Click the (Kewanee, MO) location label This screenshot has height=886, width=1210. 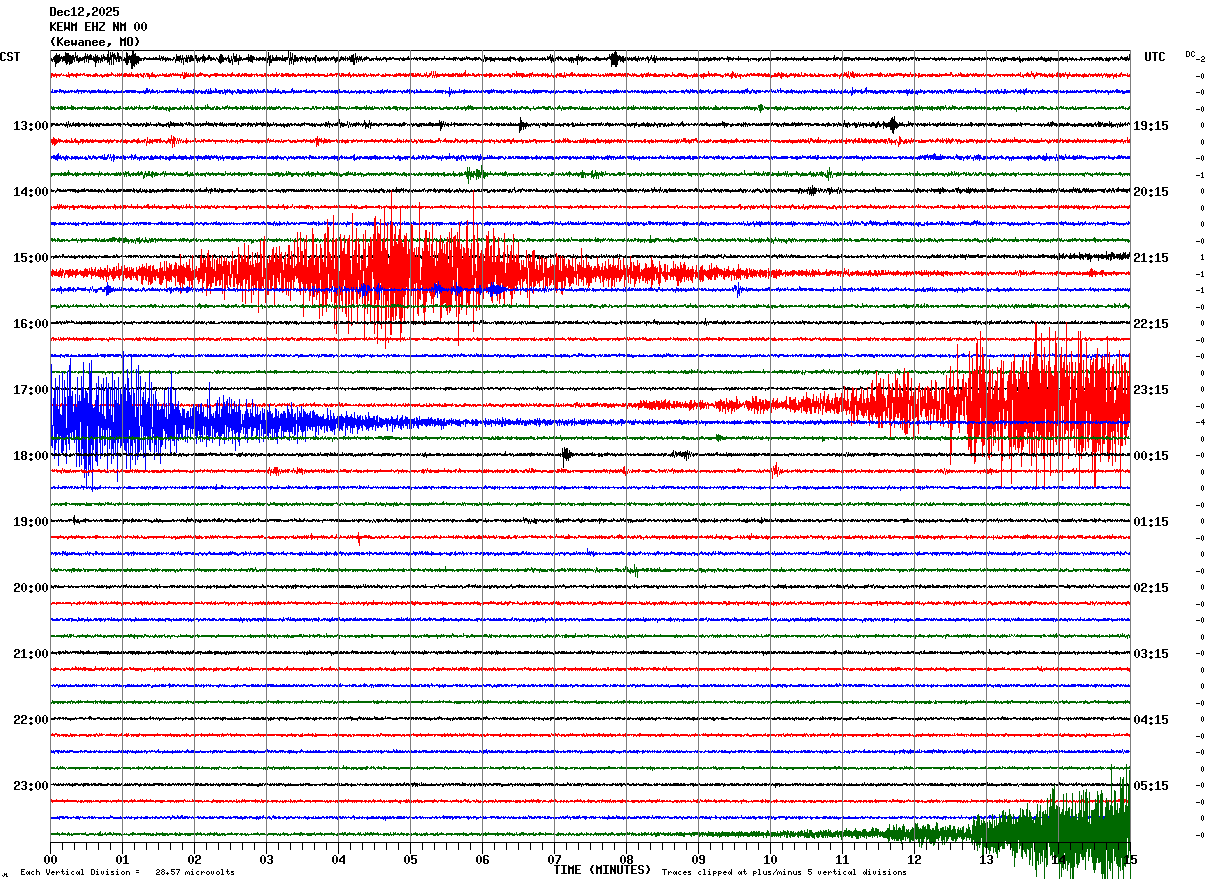[95, 42]
